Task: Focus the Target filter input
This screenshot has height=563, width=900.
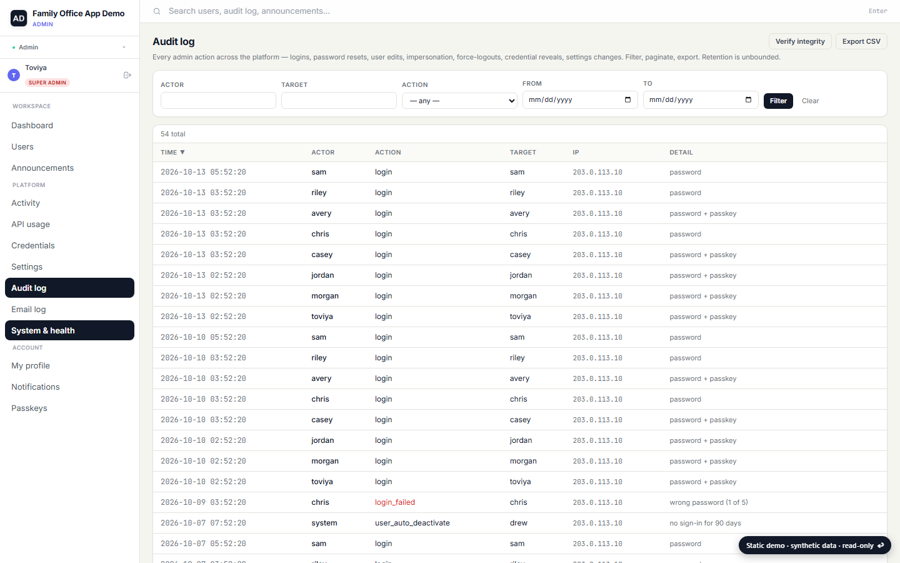Action: pos(339,100)
